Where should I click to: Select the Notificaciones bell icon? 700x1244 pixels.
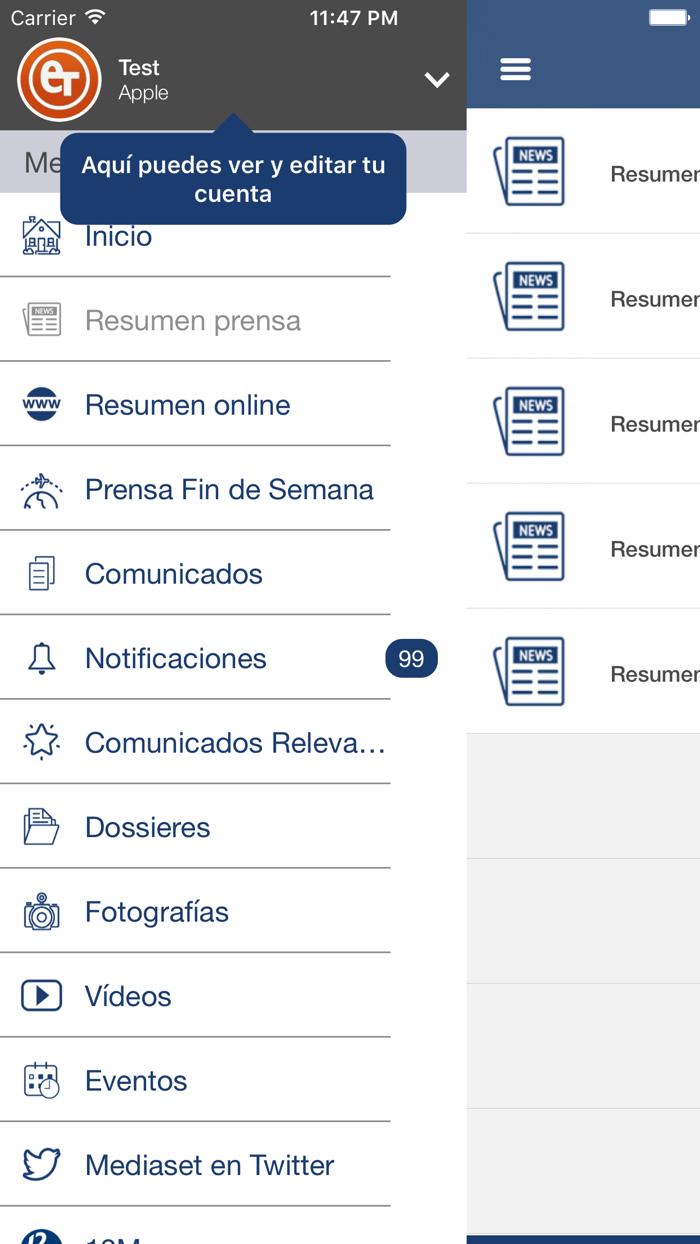tap(40, 658)
